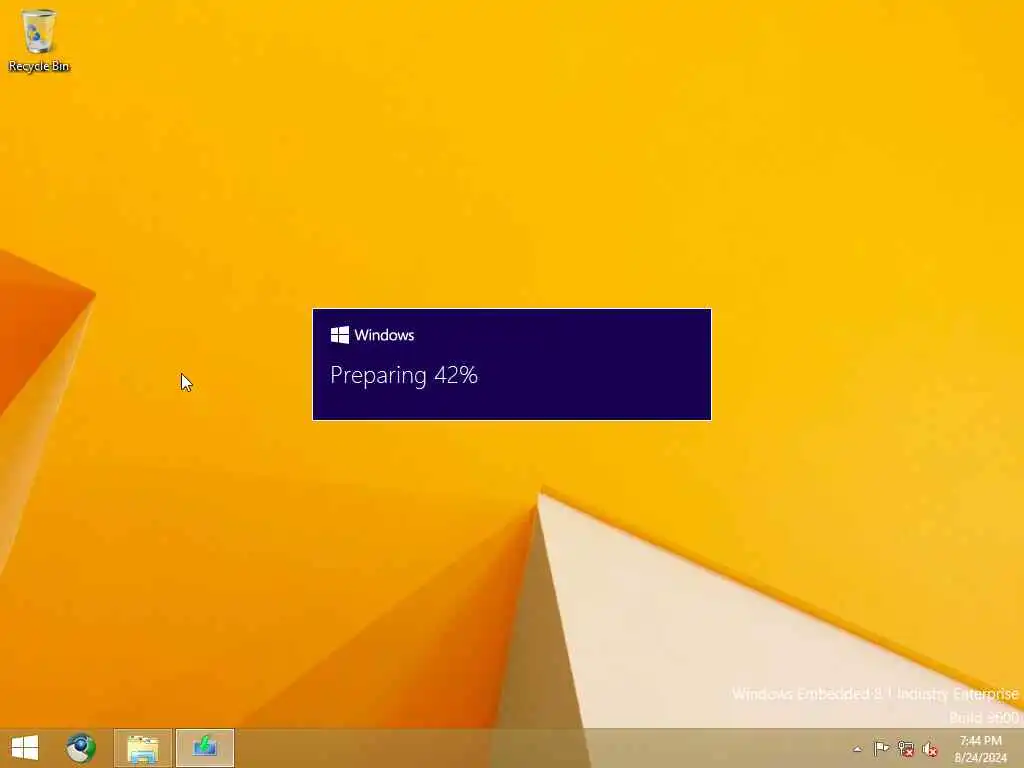
Task: Open File Explorer from the taskbar
Action: pos(142,748)
